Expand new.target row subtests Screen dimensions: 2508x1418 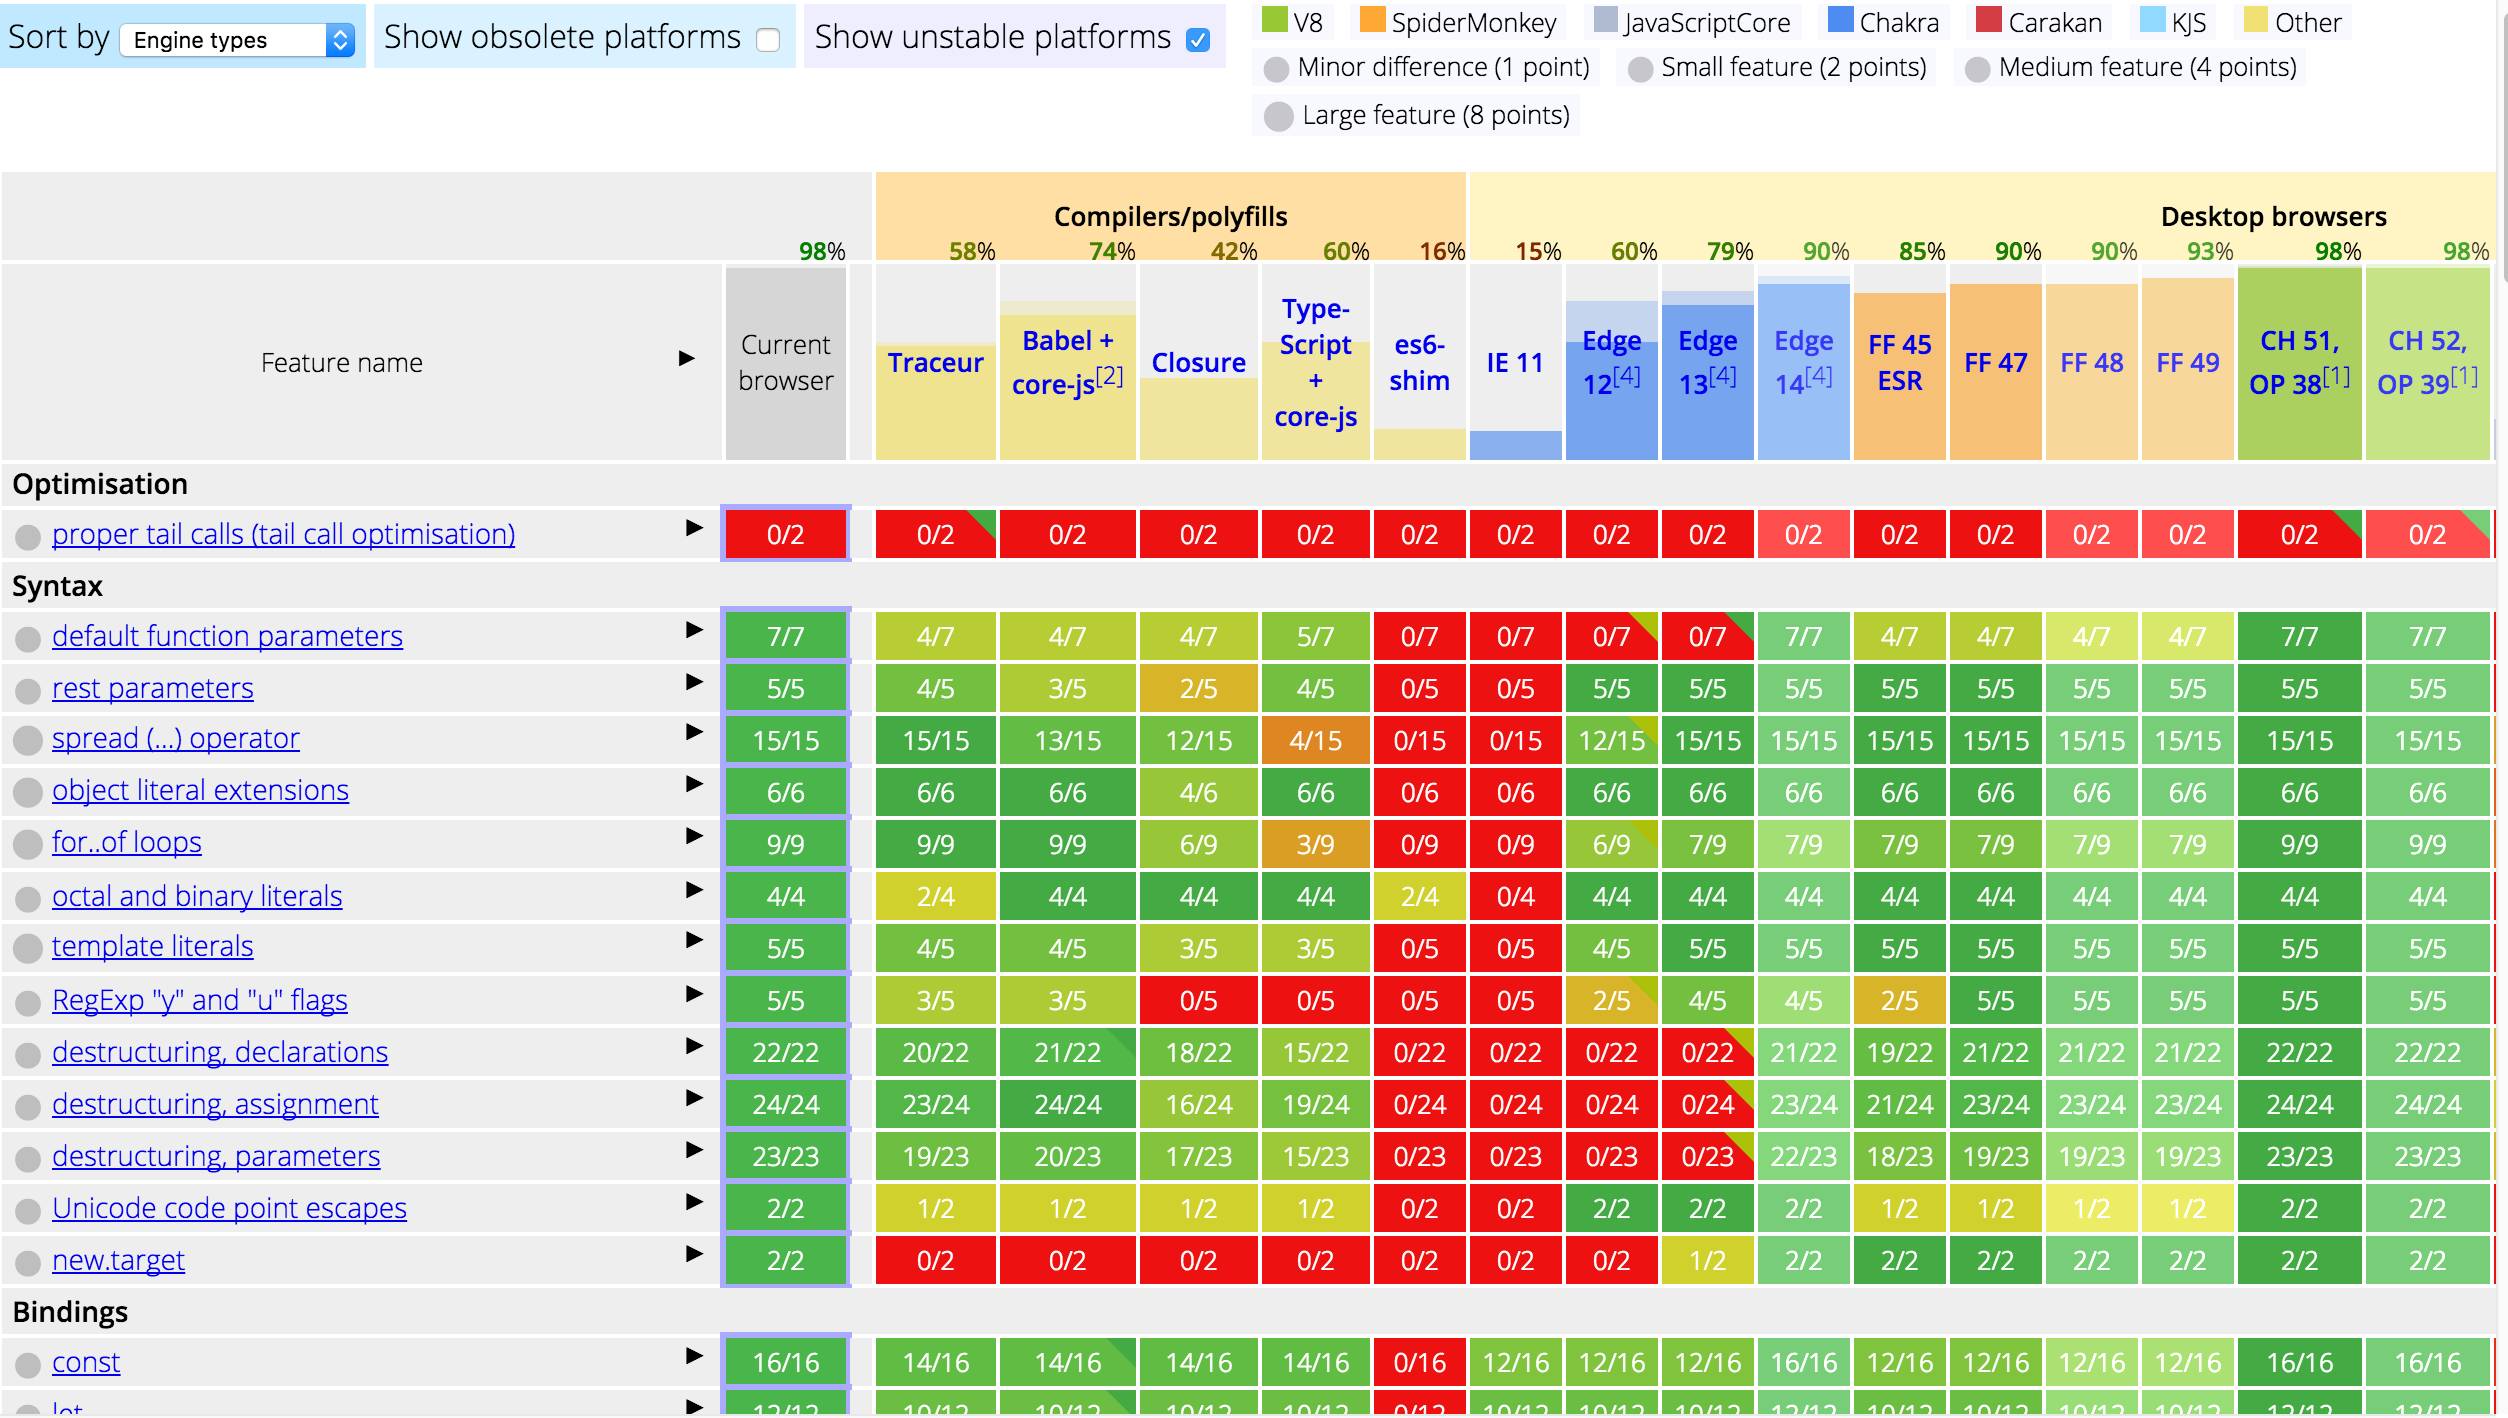point(694,1254)
